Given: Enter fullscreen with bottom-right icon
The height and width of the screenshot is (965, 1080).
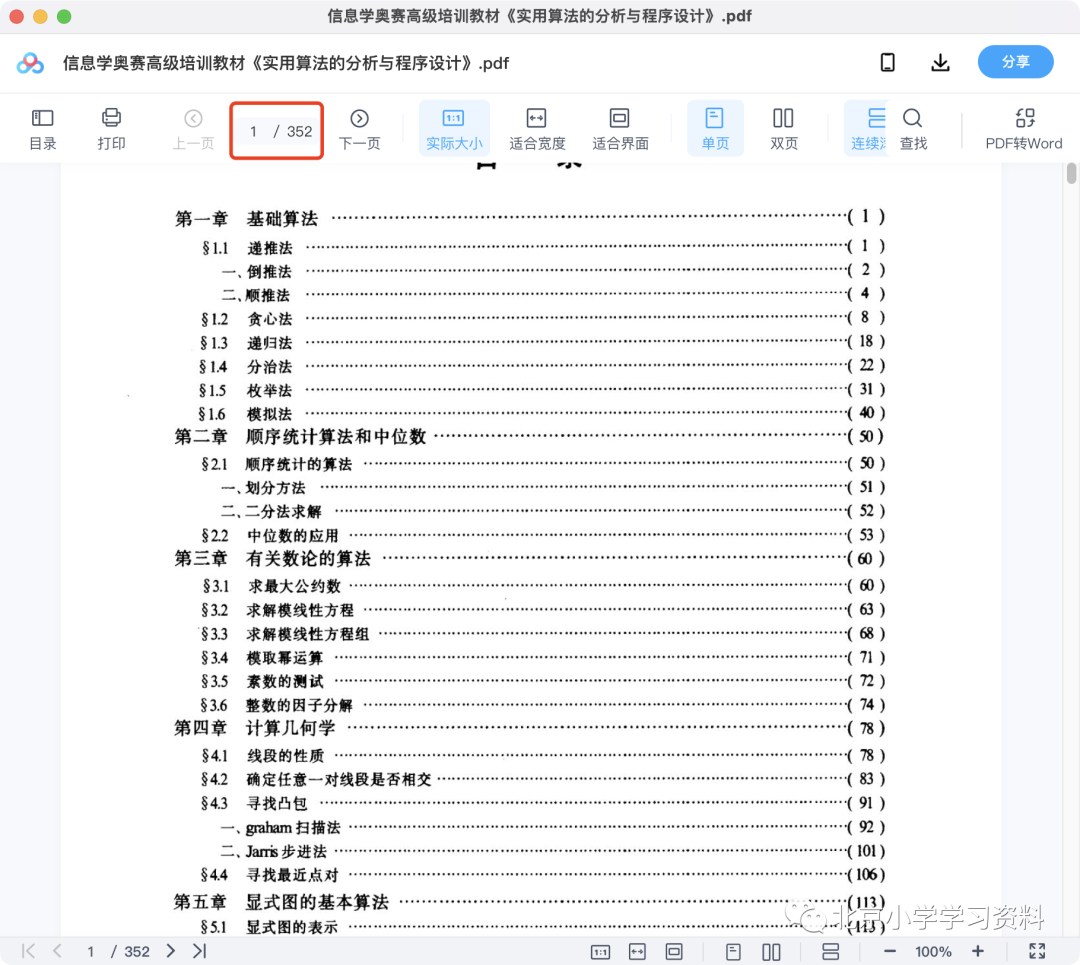Looking at the screenshot, I should pyautogui.click(x=1037, y=951).
